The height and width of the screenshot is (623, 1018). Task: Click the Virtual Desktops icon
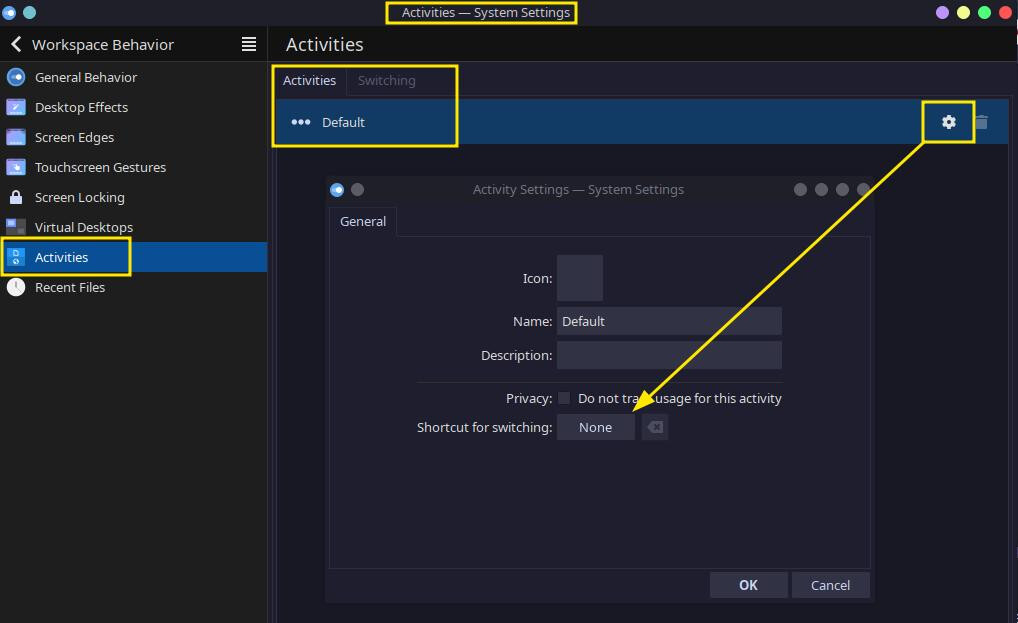coord(16,226)
